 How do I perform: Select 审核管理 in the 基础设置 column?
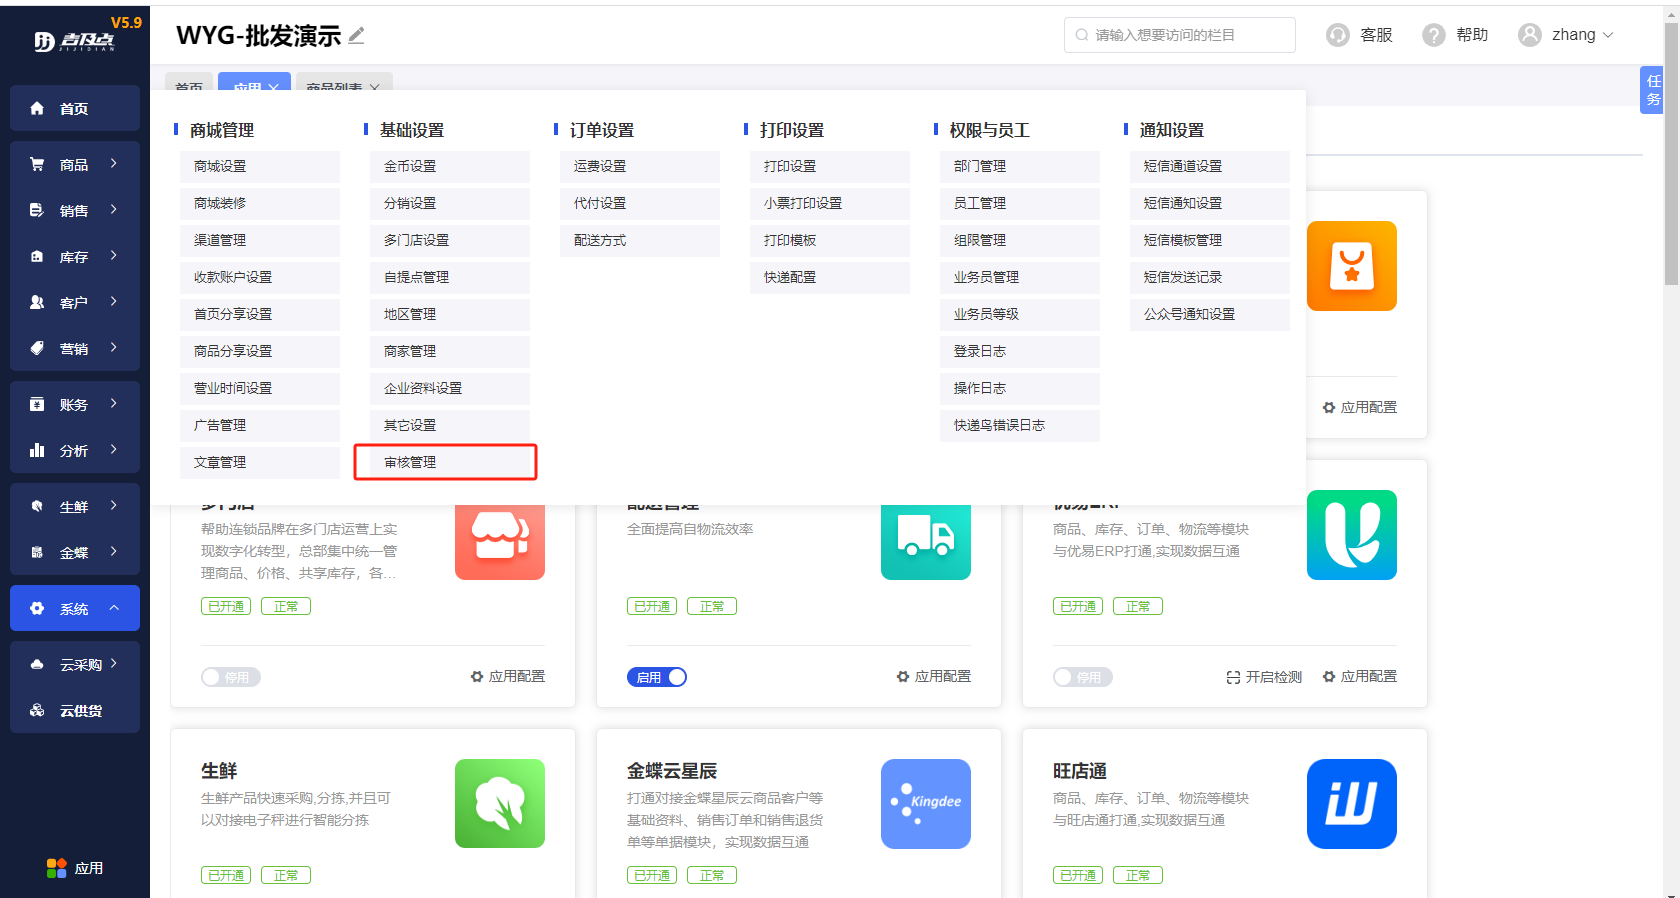(x=446, y=462)
